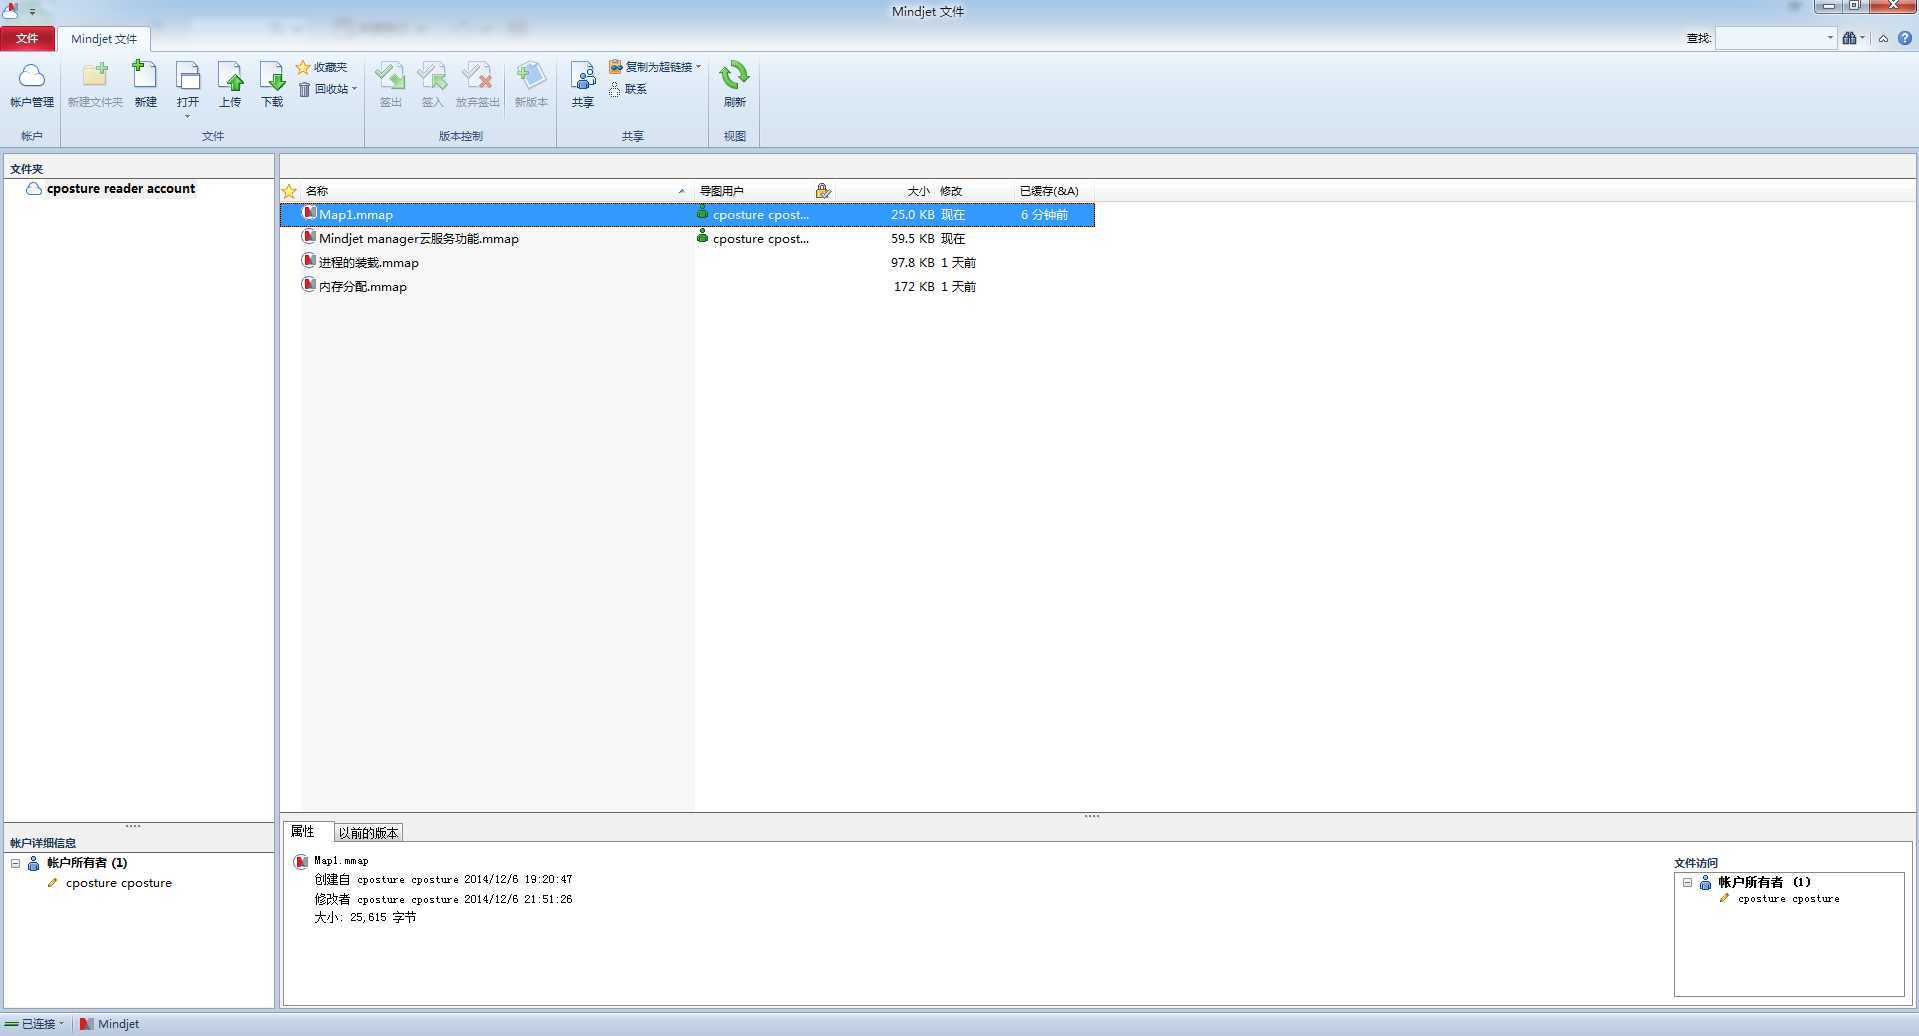Open the 回收站 recycle bin
The width and height of the screenshot is (1919, 1036).
pyautogui.click(x=324, y=89)
